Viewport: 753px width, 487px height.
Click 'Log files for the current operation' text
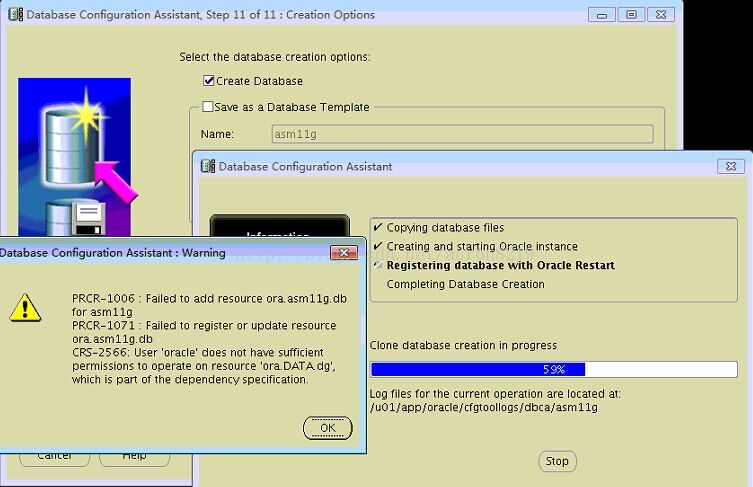click(495, 394)
